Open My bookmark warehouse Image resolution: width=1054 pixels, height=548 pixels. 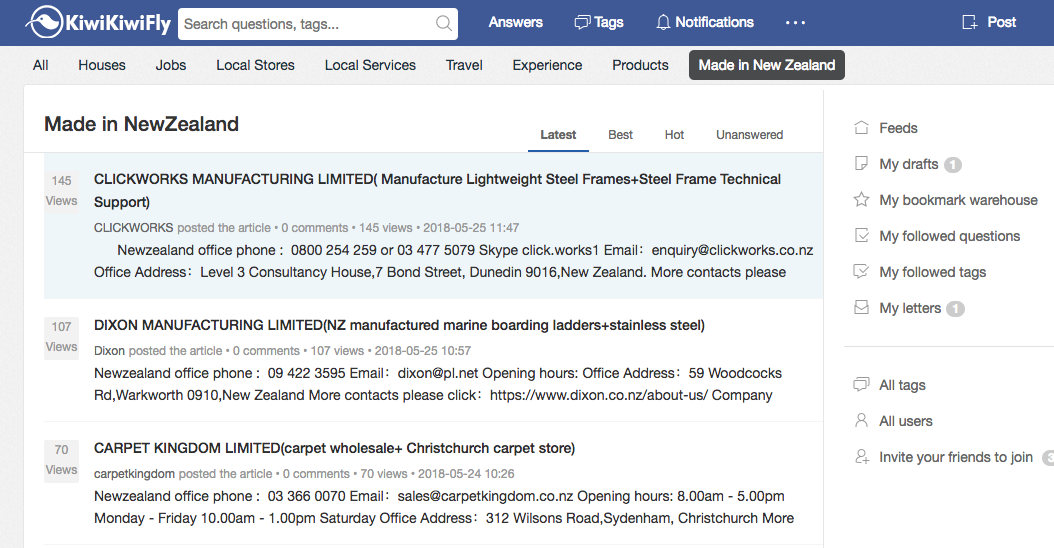pos(959,200)
